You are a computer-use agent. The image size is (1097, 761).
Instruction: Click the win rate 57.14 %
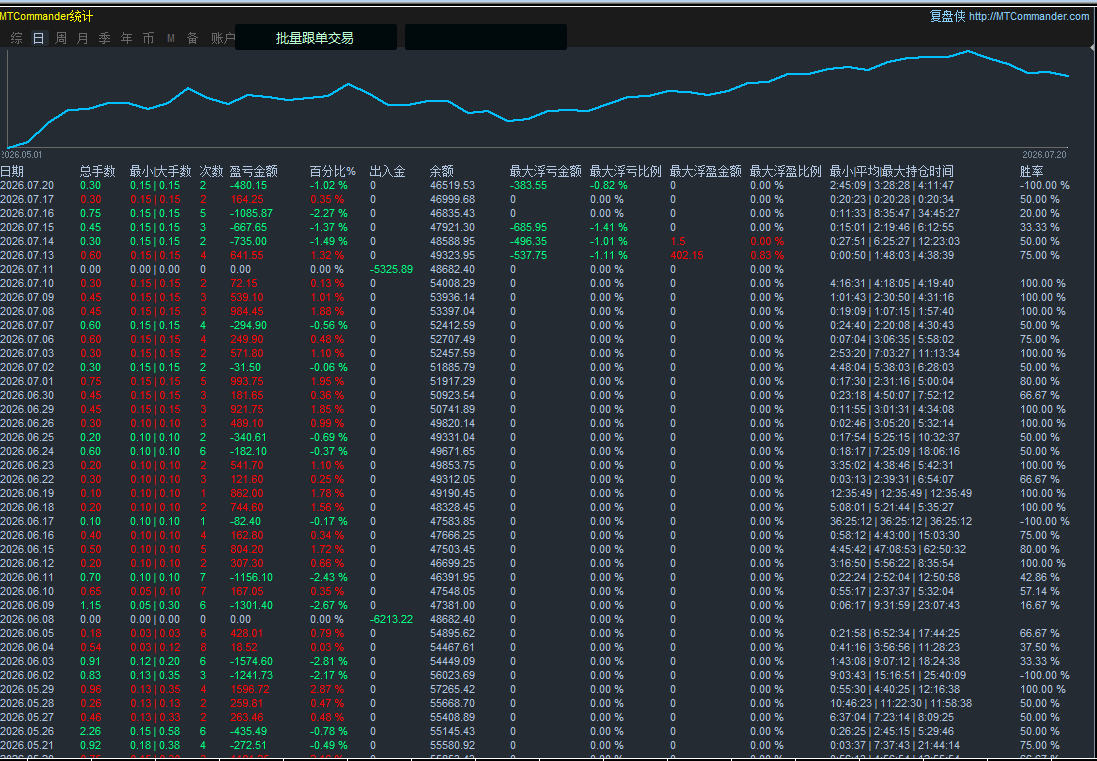1040,591
